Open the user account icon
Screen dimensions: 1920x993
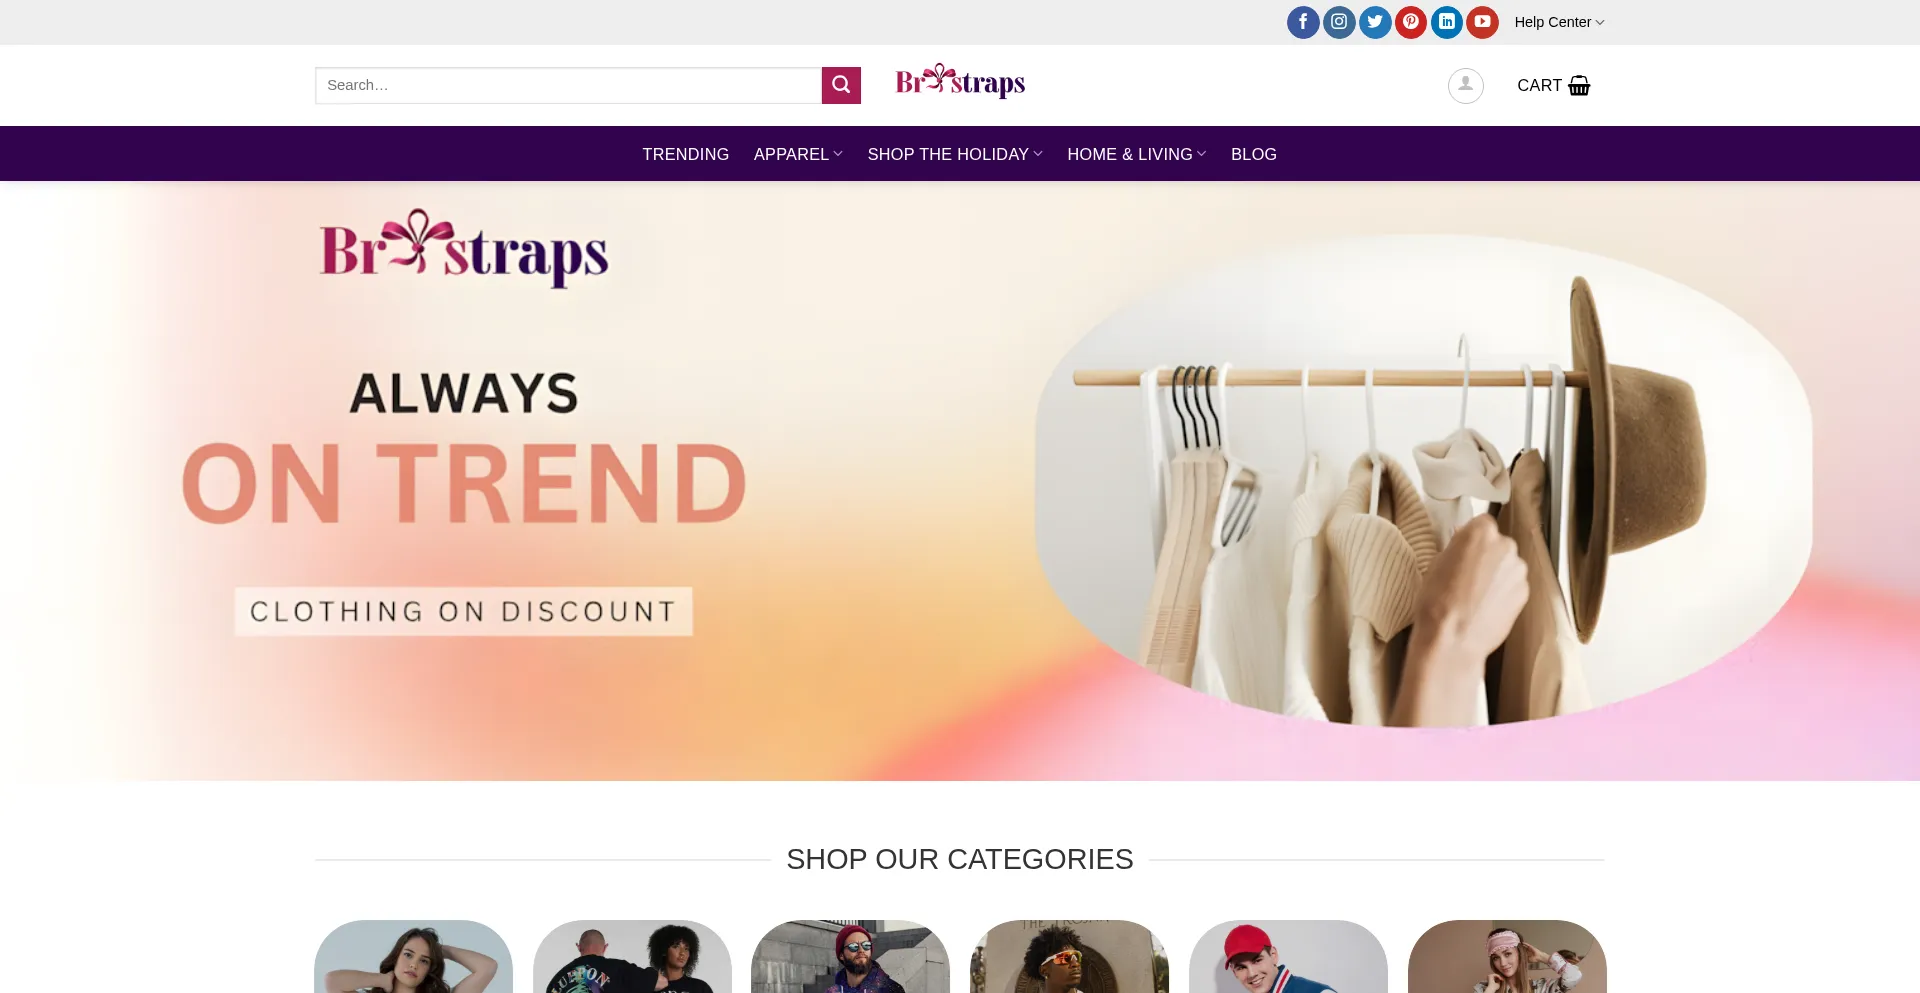pyautogui.click(x=1465, y=85)
